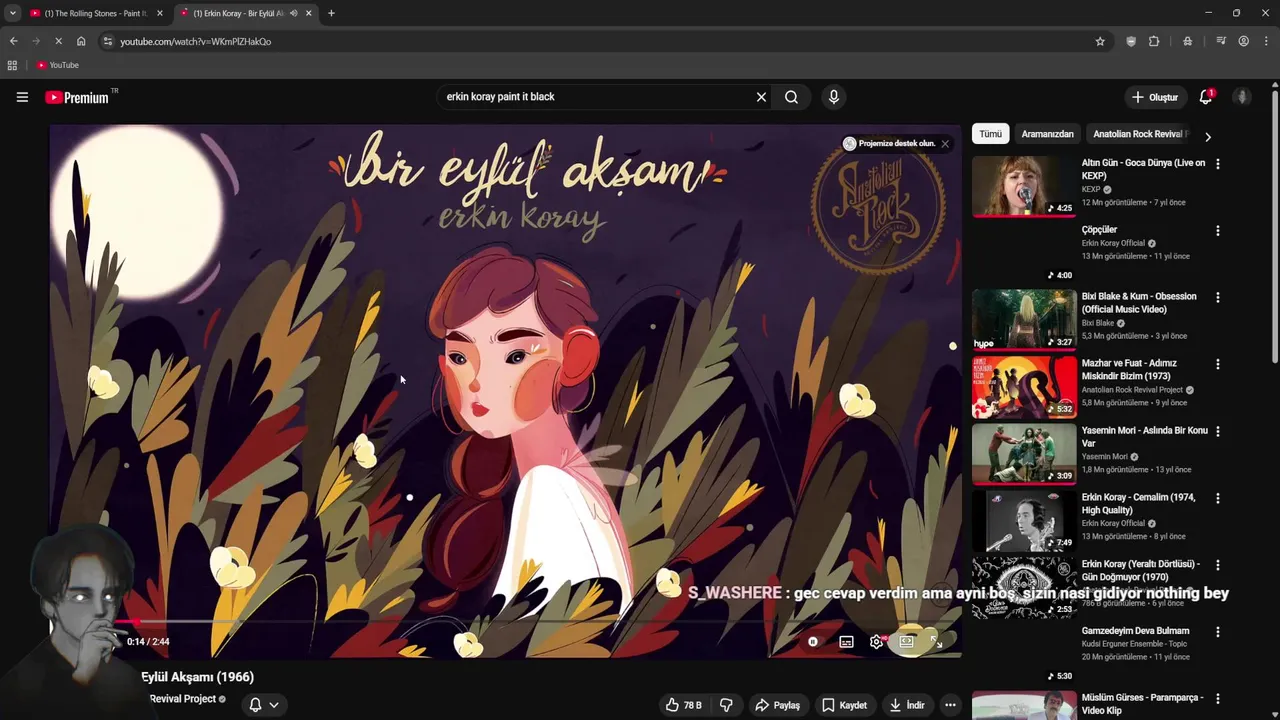This screenshot has height=720, width=1280.
Task: Select the Anatolian Rock Revival chip
Action: point(1140,134)
